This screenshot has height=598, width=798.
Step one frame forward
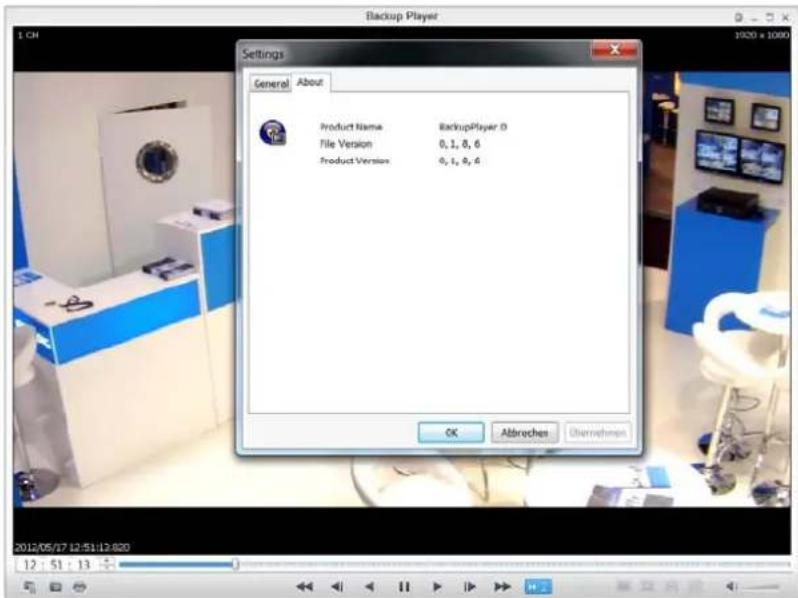pyautogui.click(x=470, y=586)
